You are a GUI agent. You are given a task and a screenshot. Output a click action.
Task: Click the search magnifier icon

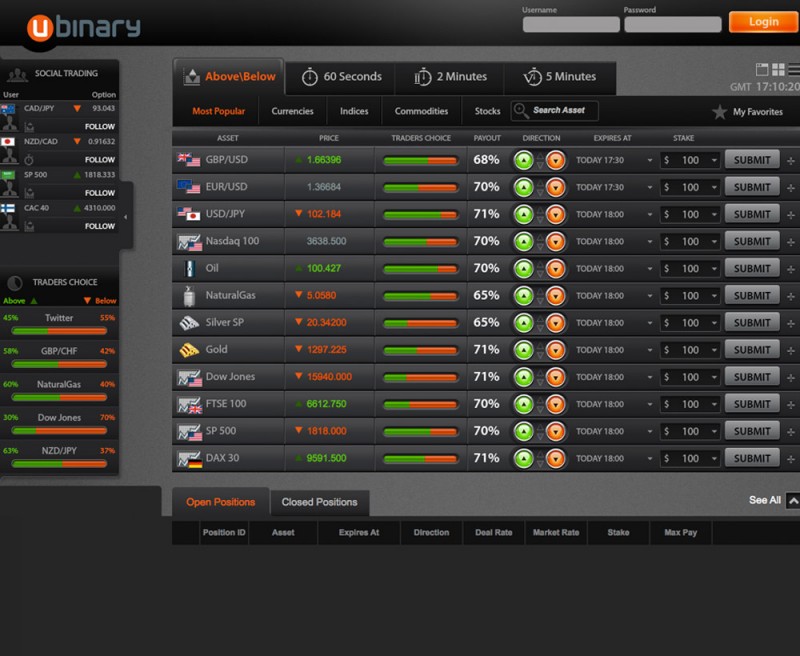click(x=520, y=110)
